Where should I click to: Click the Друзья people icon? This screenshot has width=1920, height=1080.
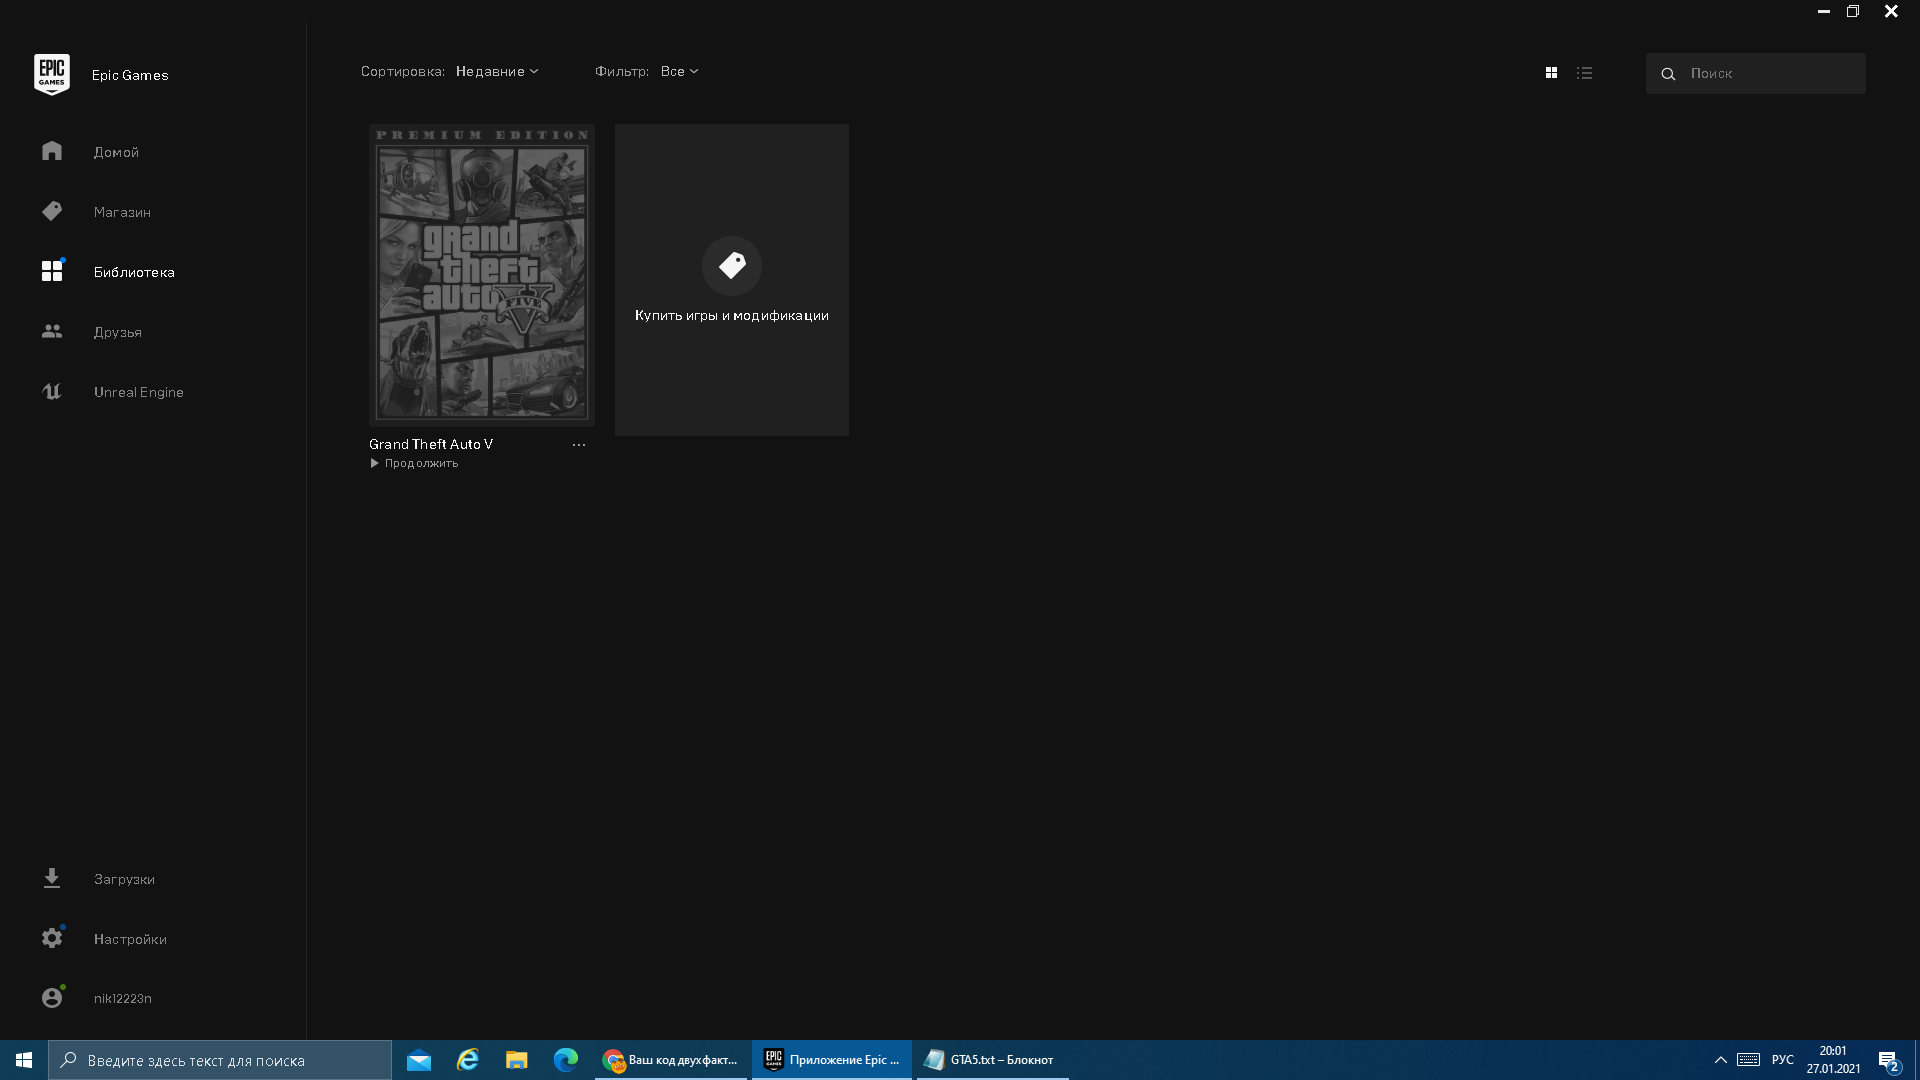tap(52, 331)
